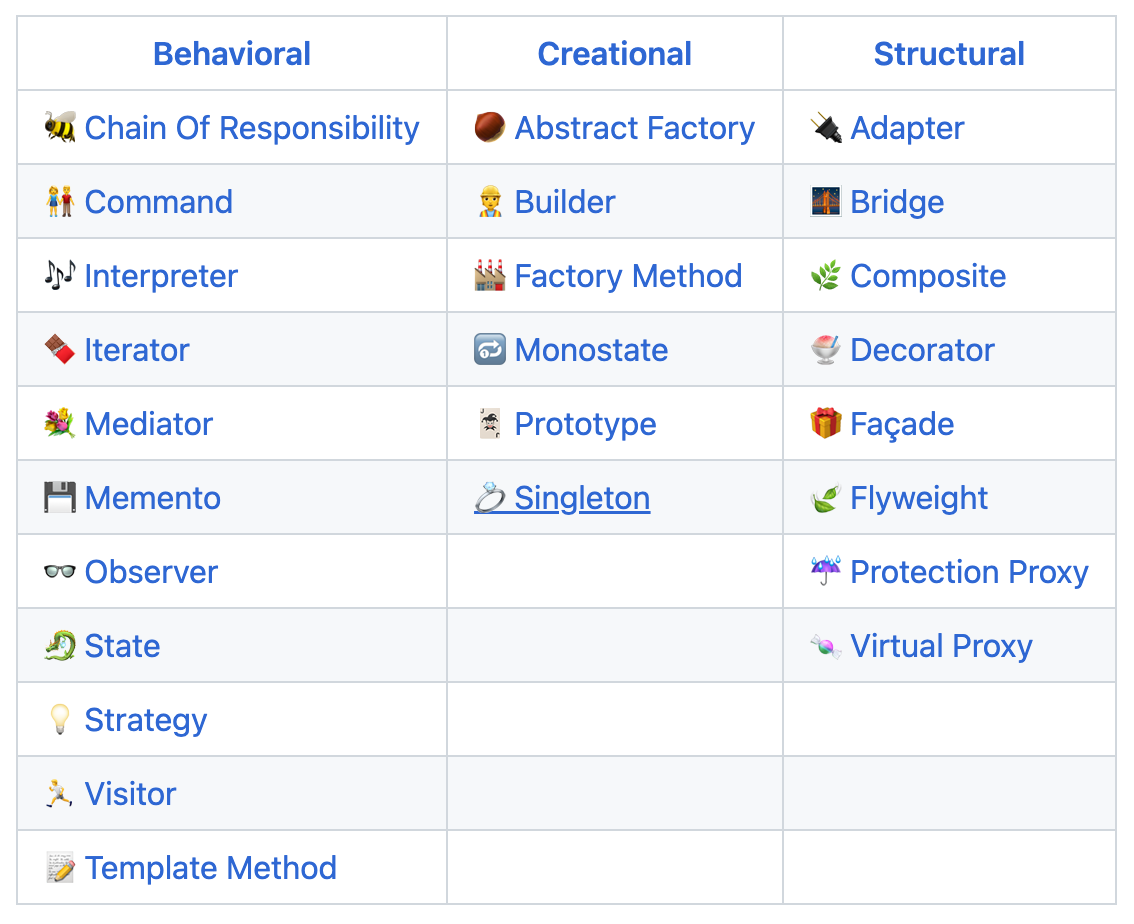Click the chestnut emoji beside Abstract Factory

(490, 127)
